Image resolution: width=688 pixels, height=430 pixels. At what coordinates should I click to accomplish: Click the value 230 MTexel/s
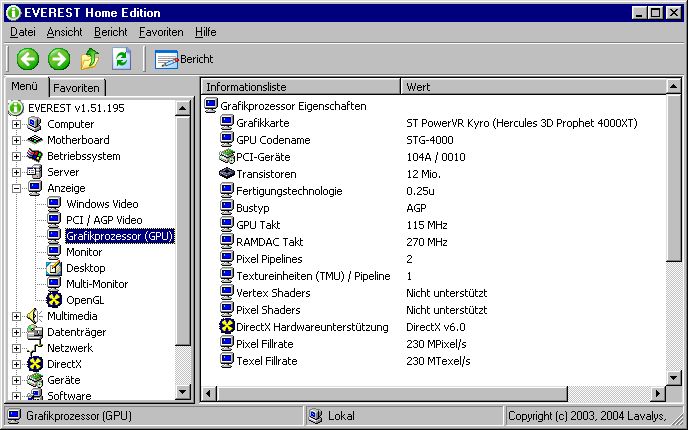point(438,361)
